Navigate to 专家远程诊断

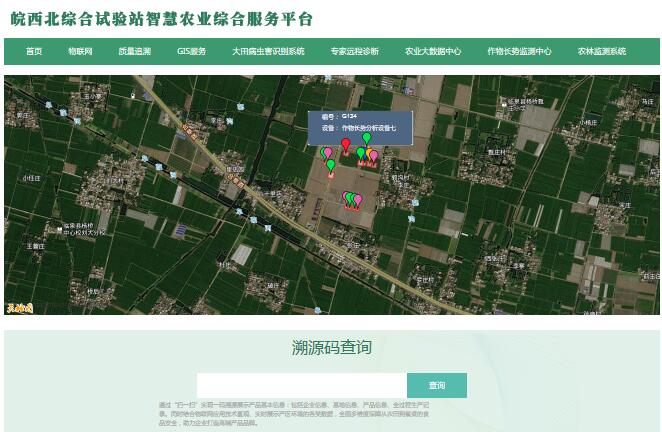tap(355, 51)
